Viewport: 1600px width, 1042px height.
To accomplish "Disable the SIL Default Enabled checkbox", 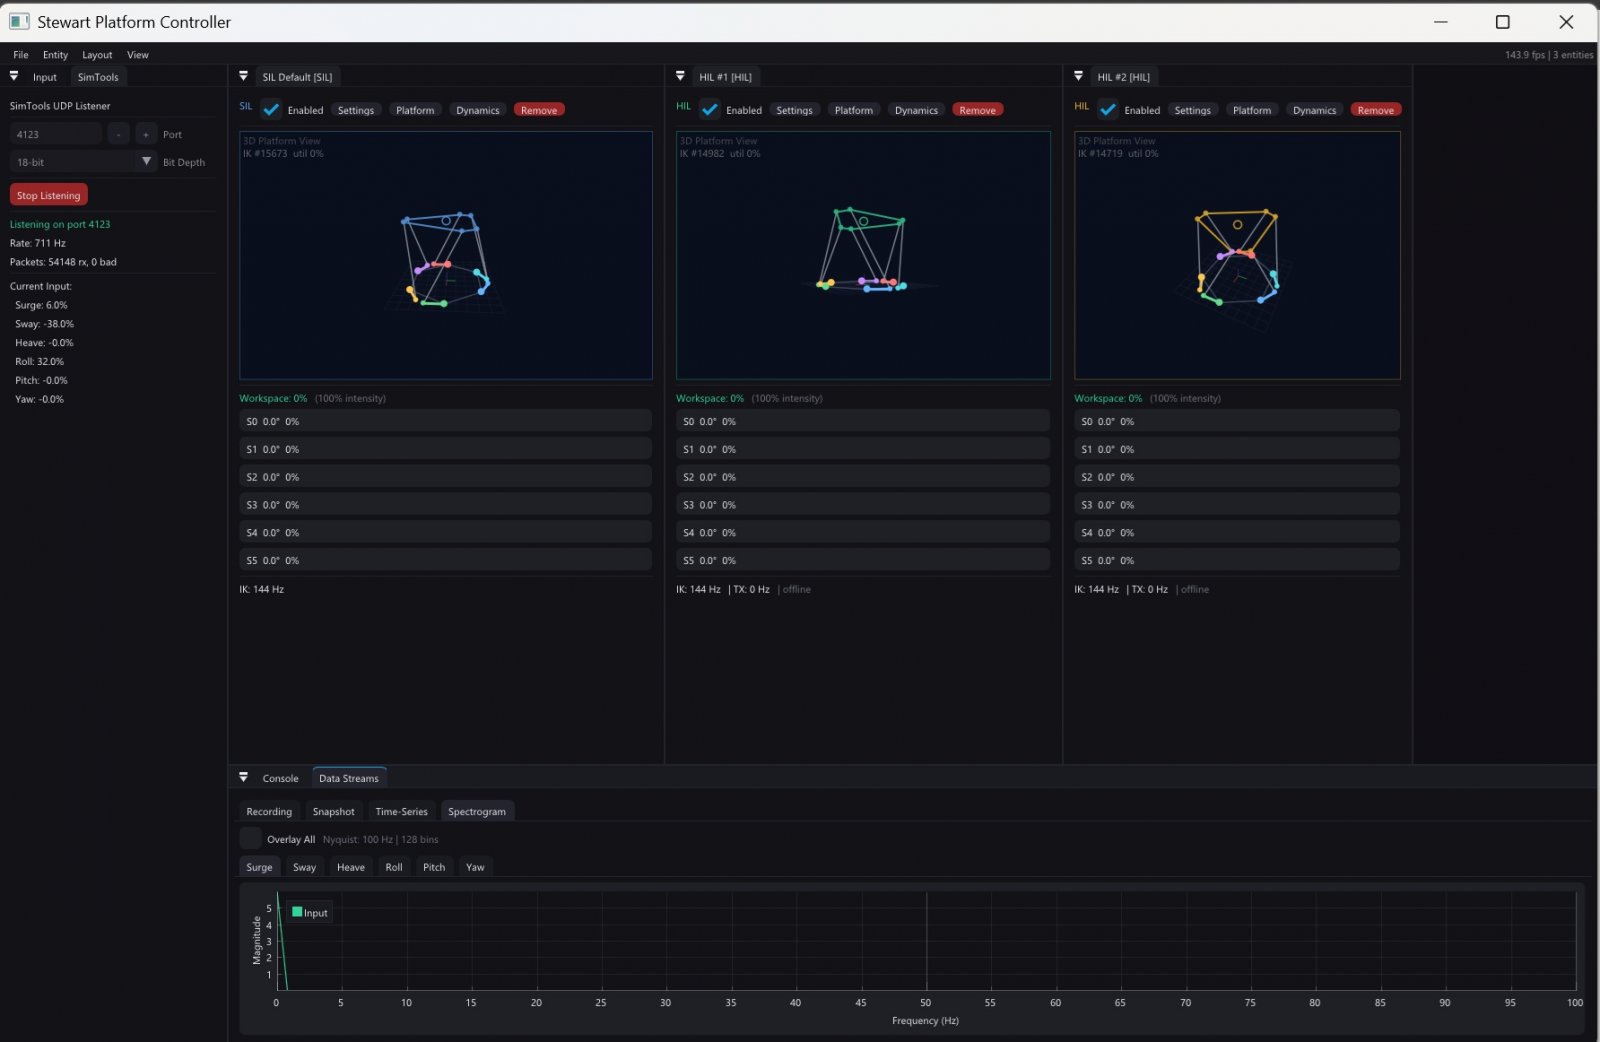I will click(272, 110).
